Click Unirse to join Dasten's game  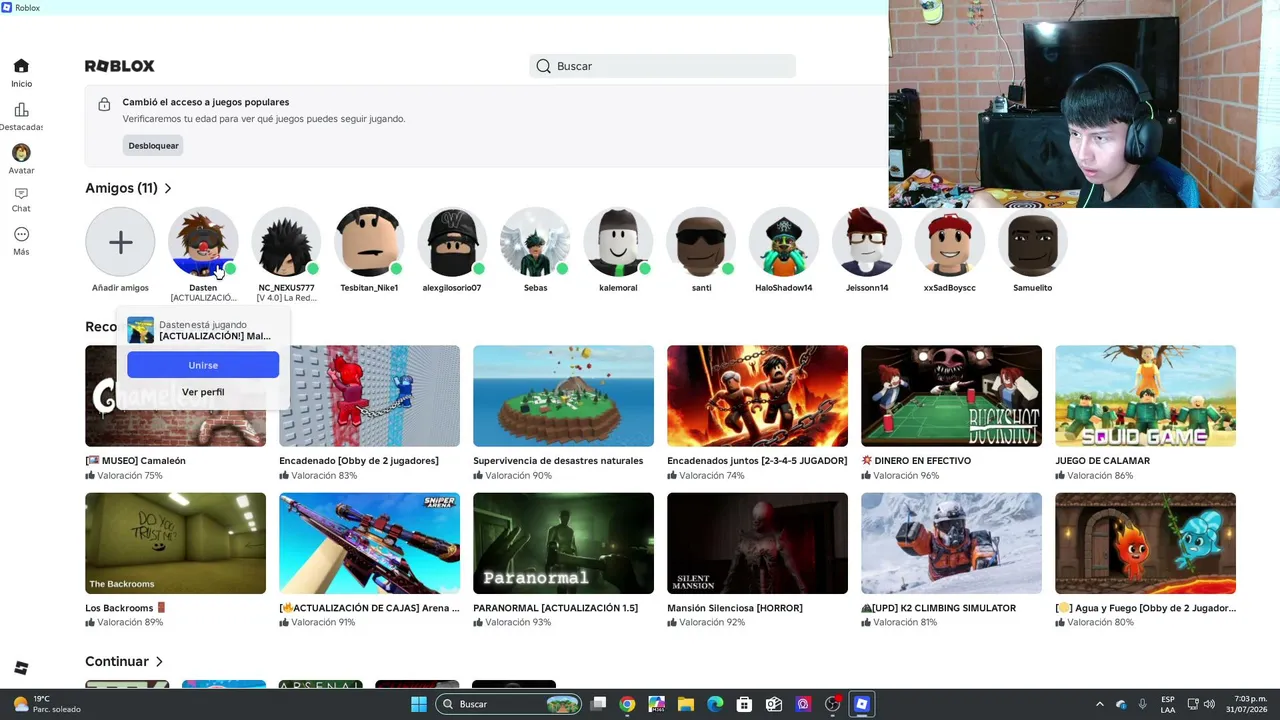[203, 365]
